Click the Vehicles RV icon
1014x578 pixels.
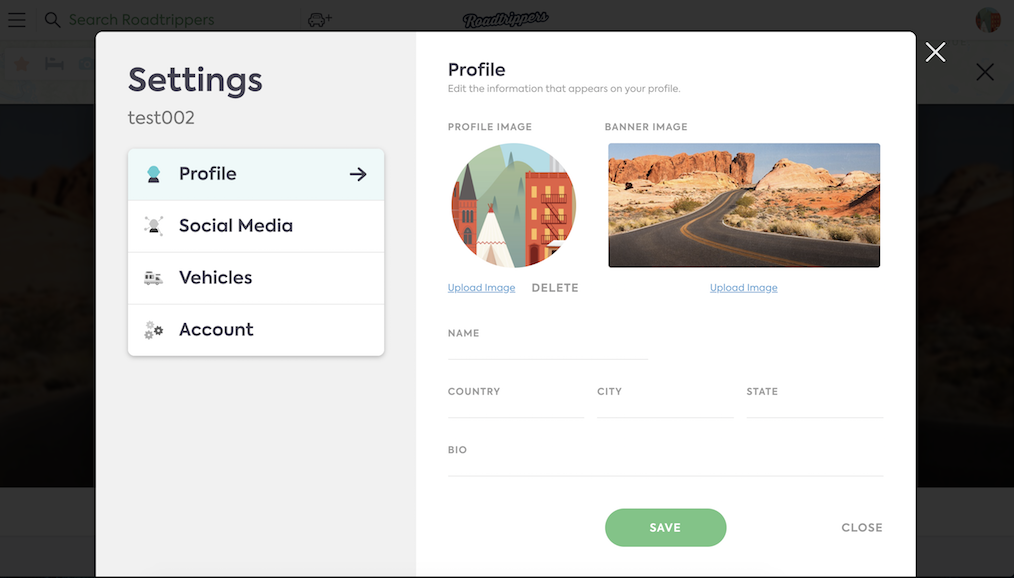[x=153, y=278]
